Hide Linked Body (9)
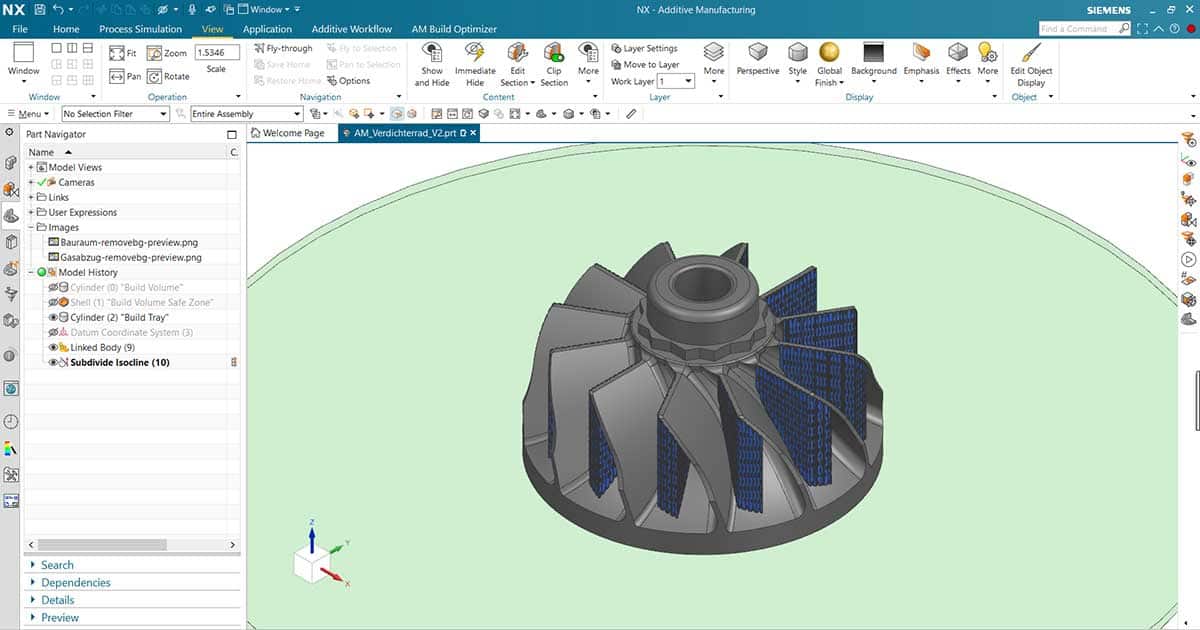The height and width of the screenshot is (630, 1200). [54, 347]
